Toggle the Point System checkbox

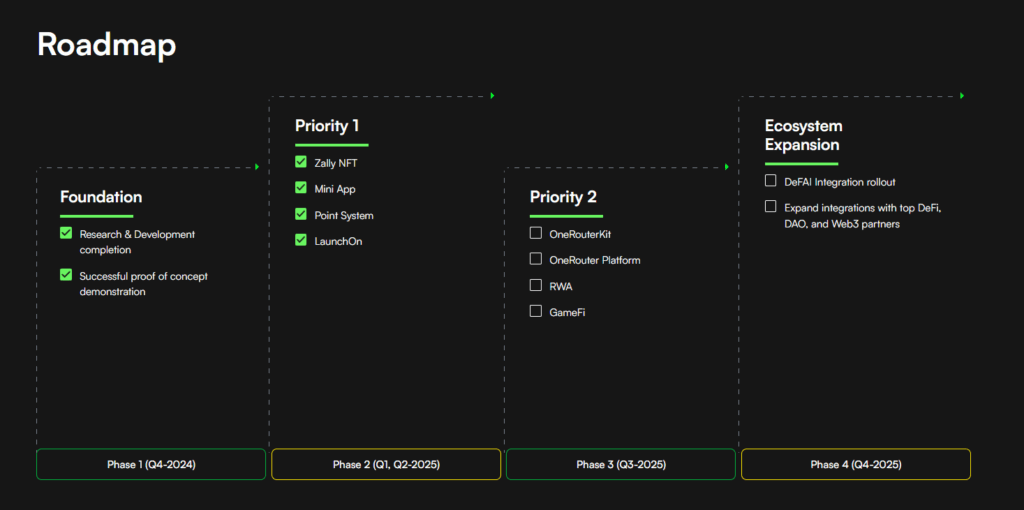301,214
